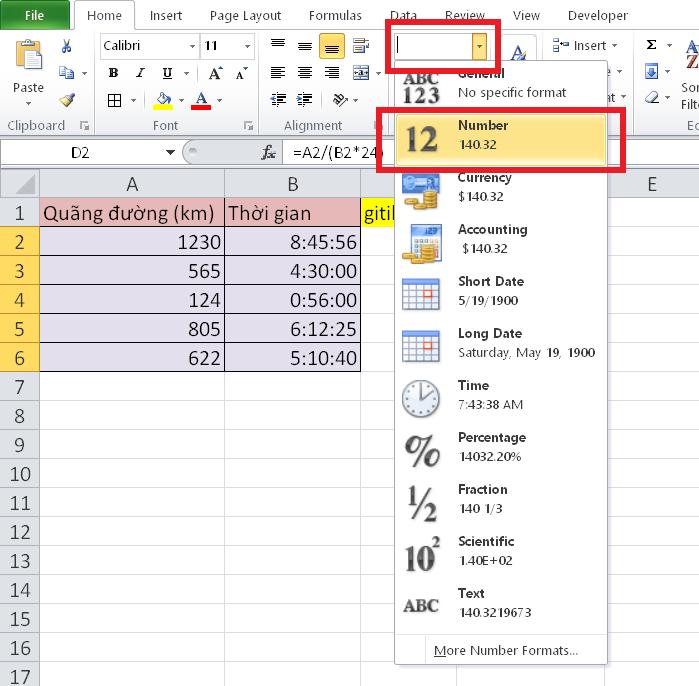Expand the Name Box dropdown arrow
Screen dimensions: 699x686
click(x=170, y=153)
